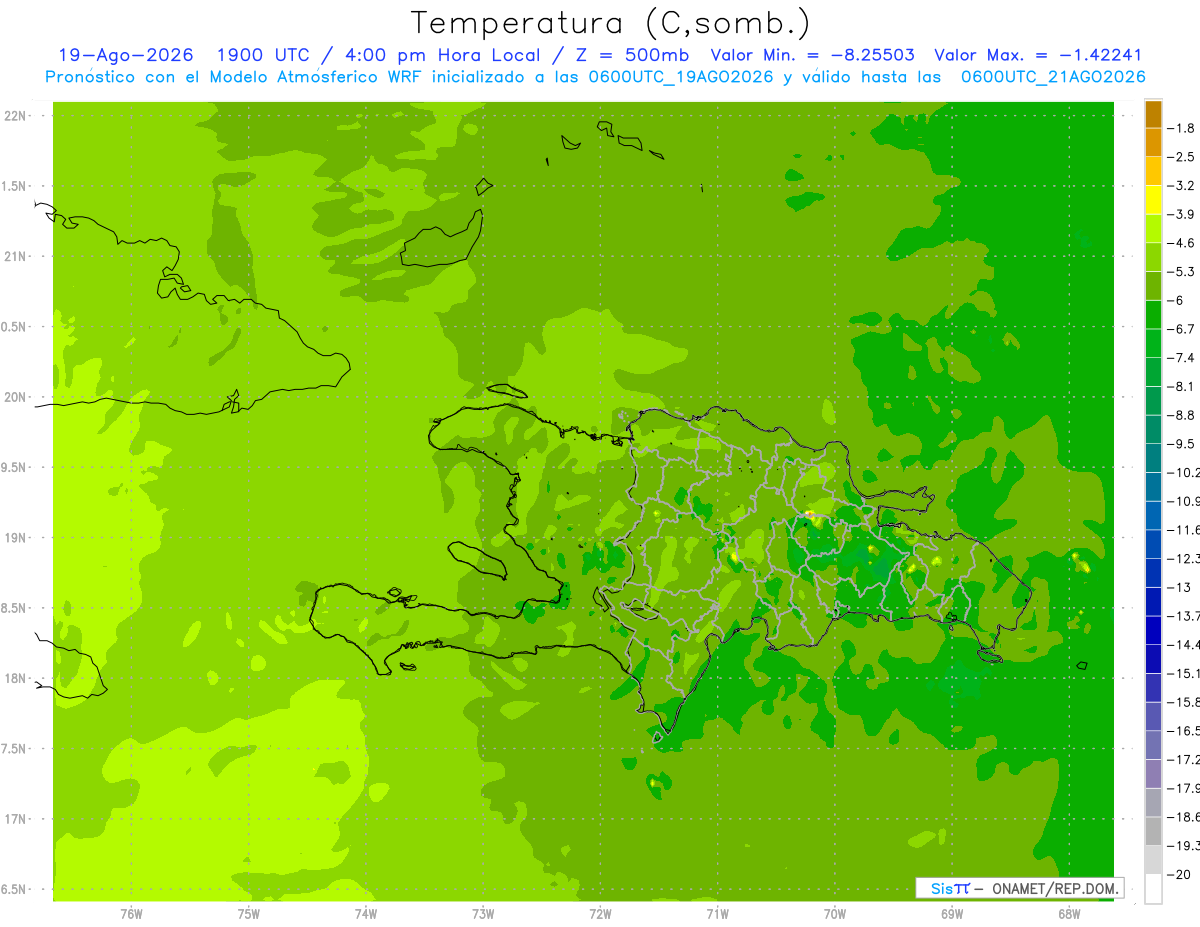Click the '17N' latitude label

[15, 819]
